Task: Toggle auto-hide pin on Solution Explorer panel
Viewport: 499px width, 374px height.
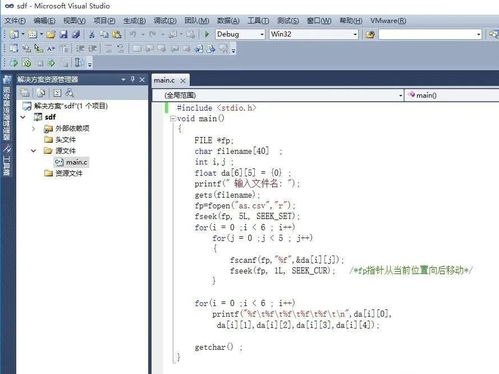Action: pyautogui.click(x=133, y=79)
